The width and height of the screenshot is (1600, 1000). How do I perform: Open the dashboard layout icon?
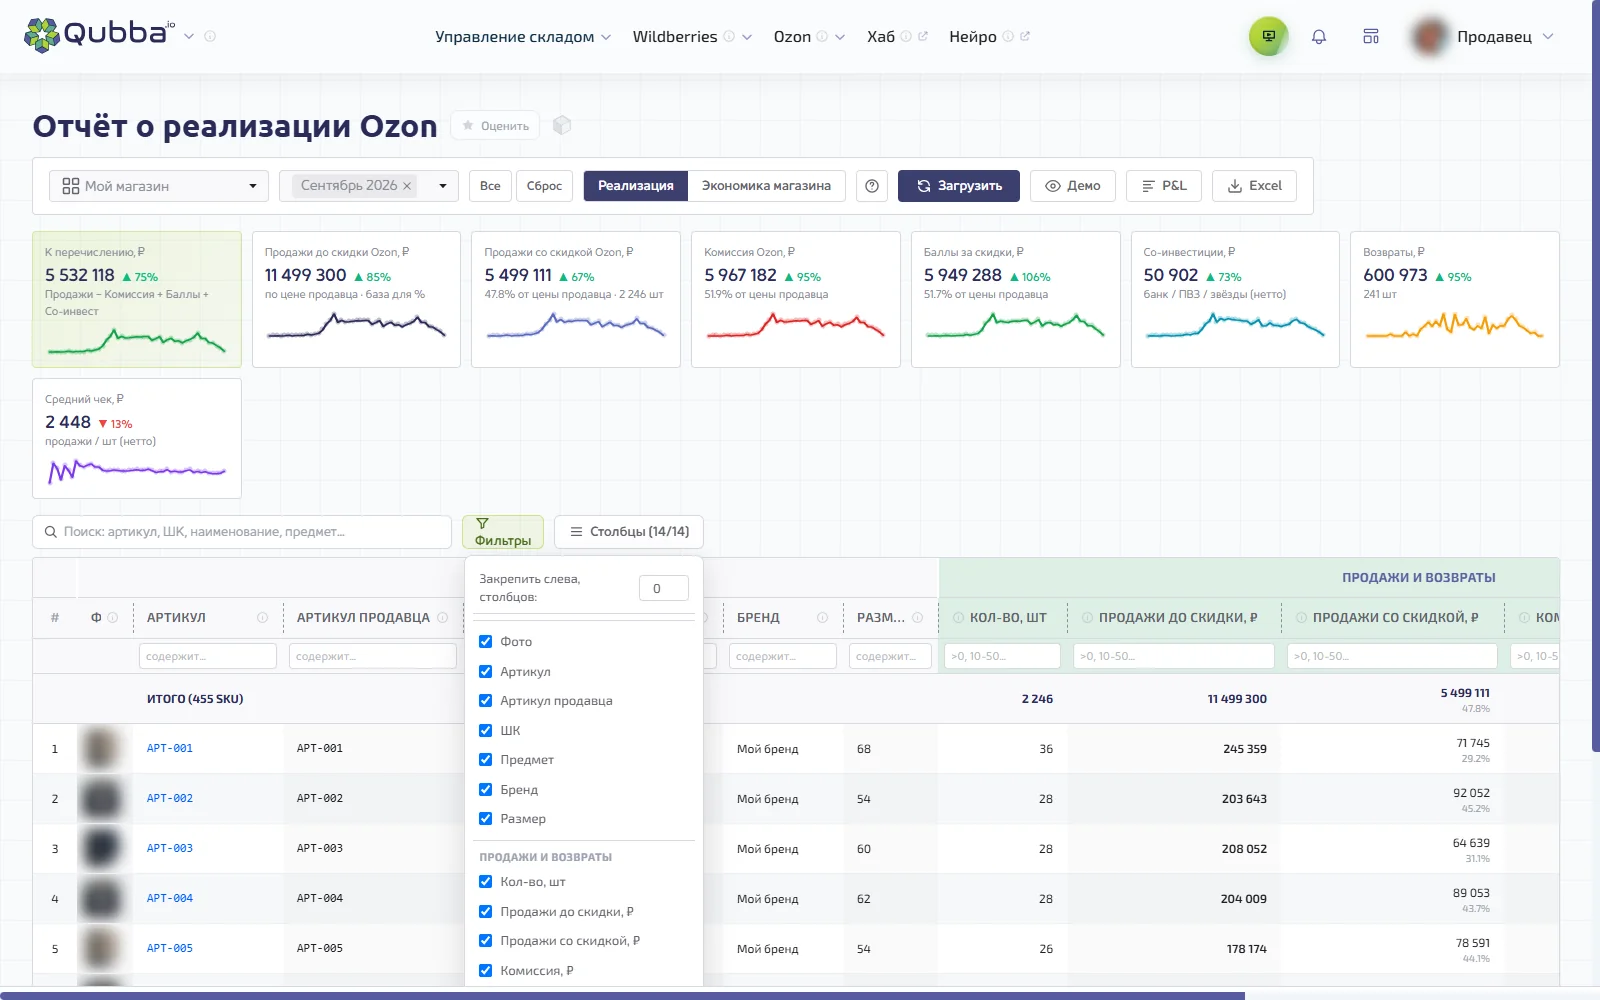click(x=1371, y=37)
